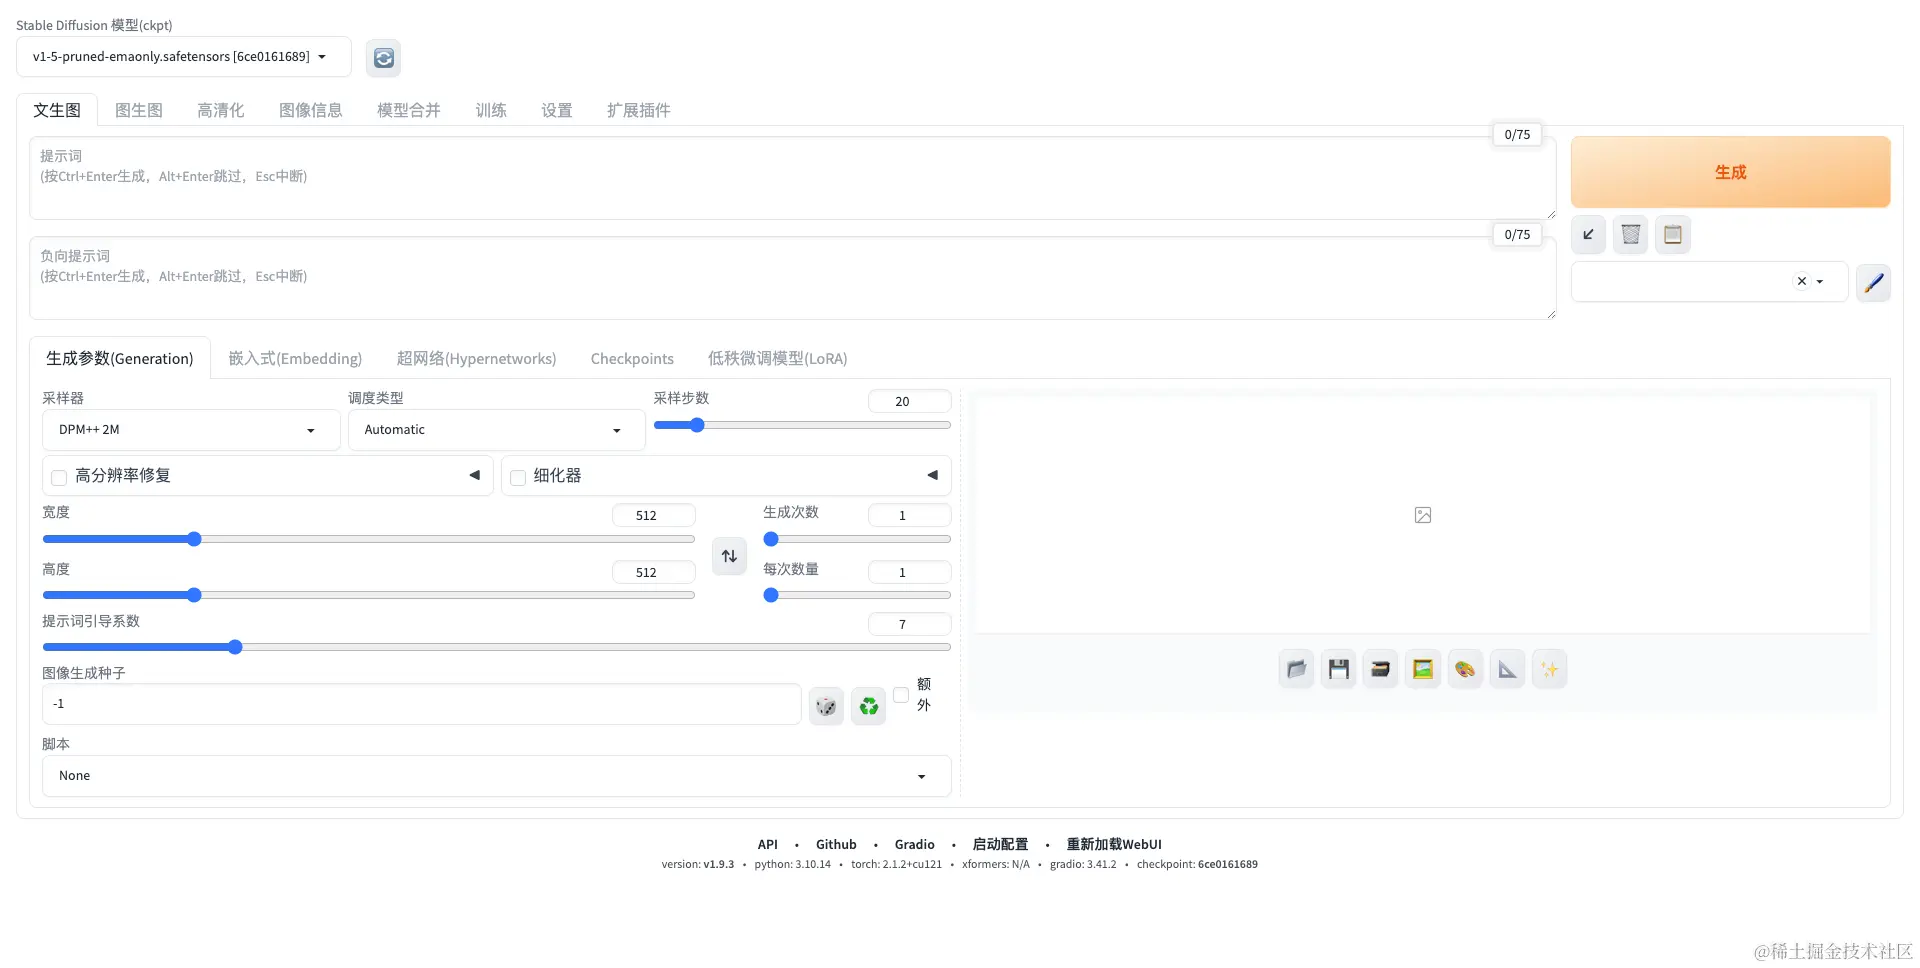Show the Checkpoints tab

pos(632,358)
